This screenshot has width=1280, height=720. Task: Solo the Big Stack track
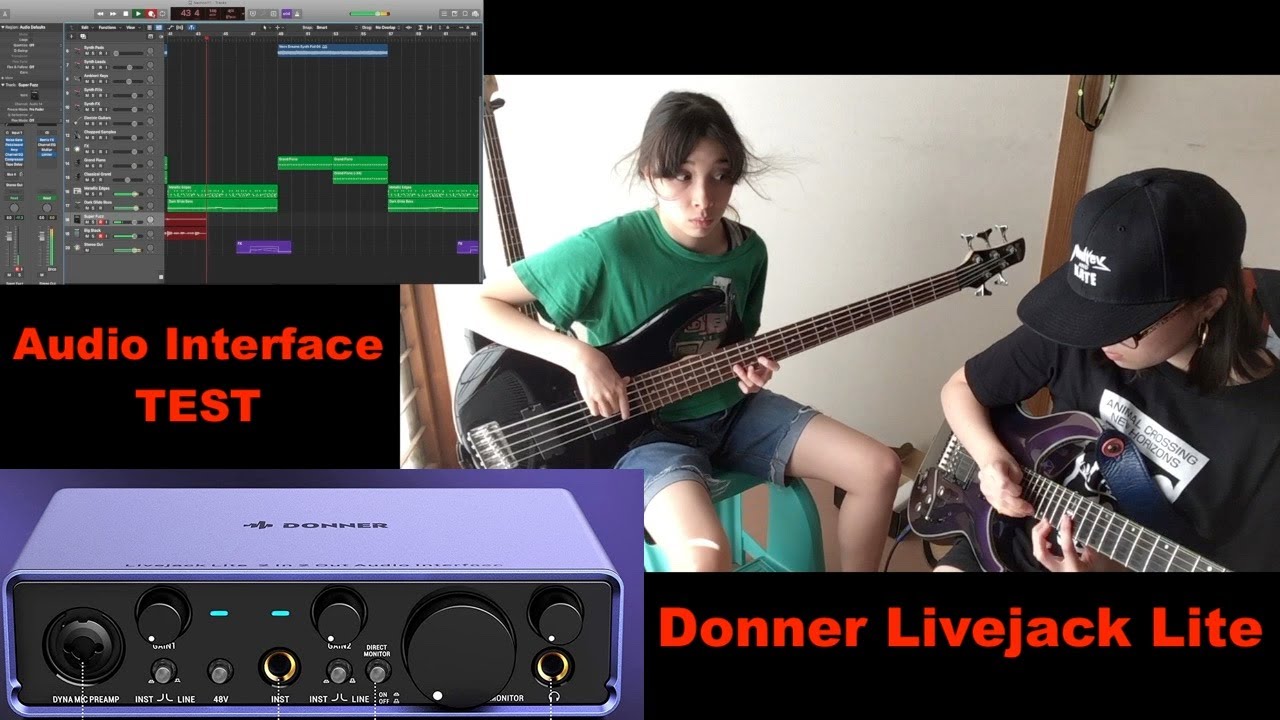pos(92,236)
